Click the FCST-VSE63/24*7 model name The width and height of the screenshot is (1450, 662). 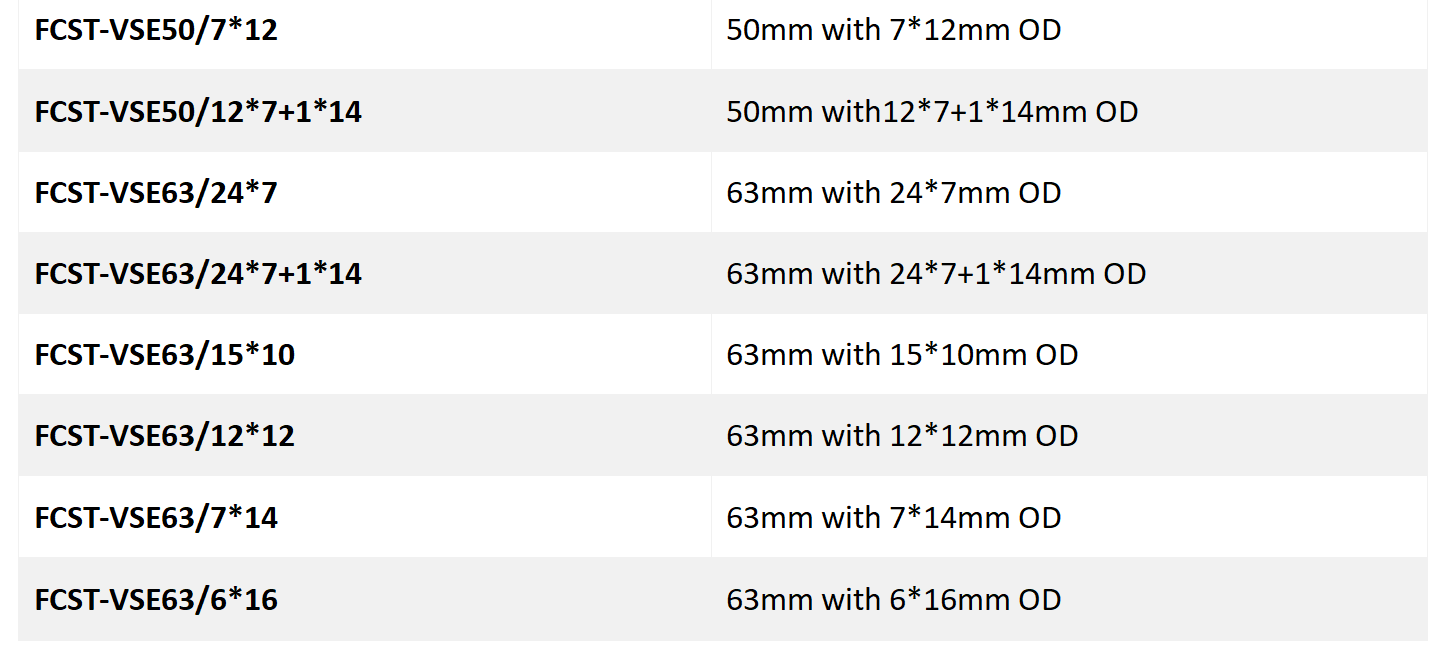tap(156, 193)
